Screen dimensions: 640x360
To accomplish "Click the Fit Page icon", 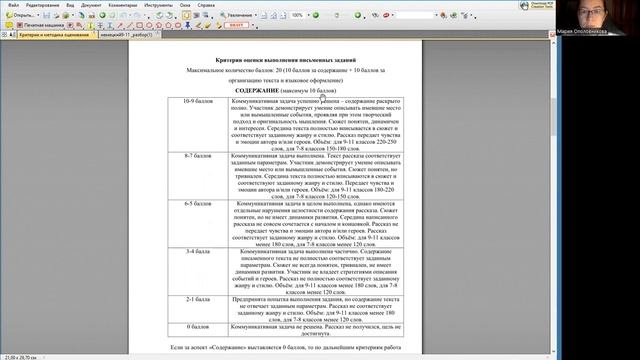I will pyautogui.click(x=273, y=15).
